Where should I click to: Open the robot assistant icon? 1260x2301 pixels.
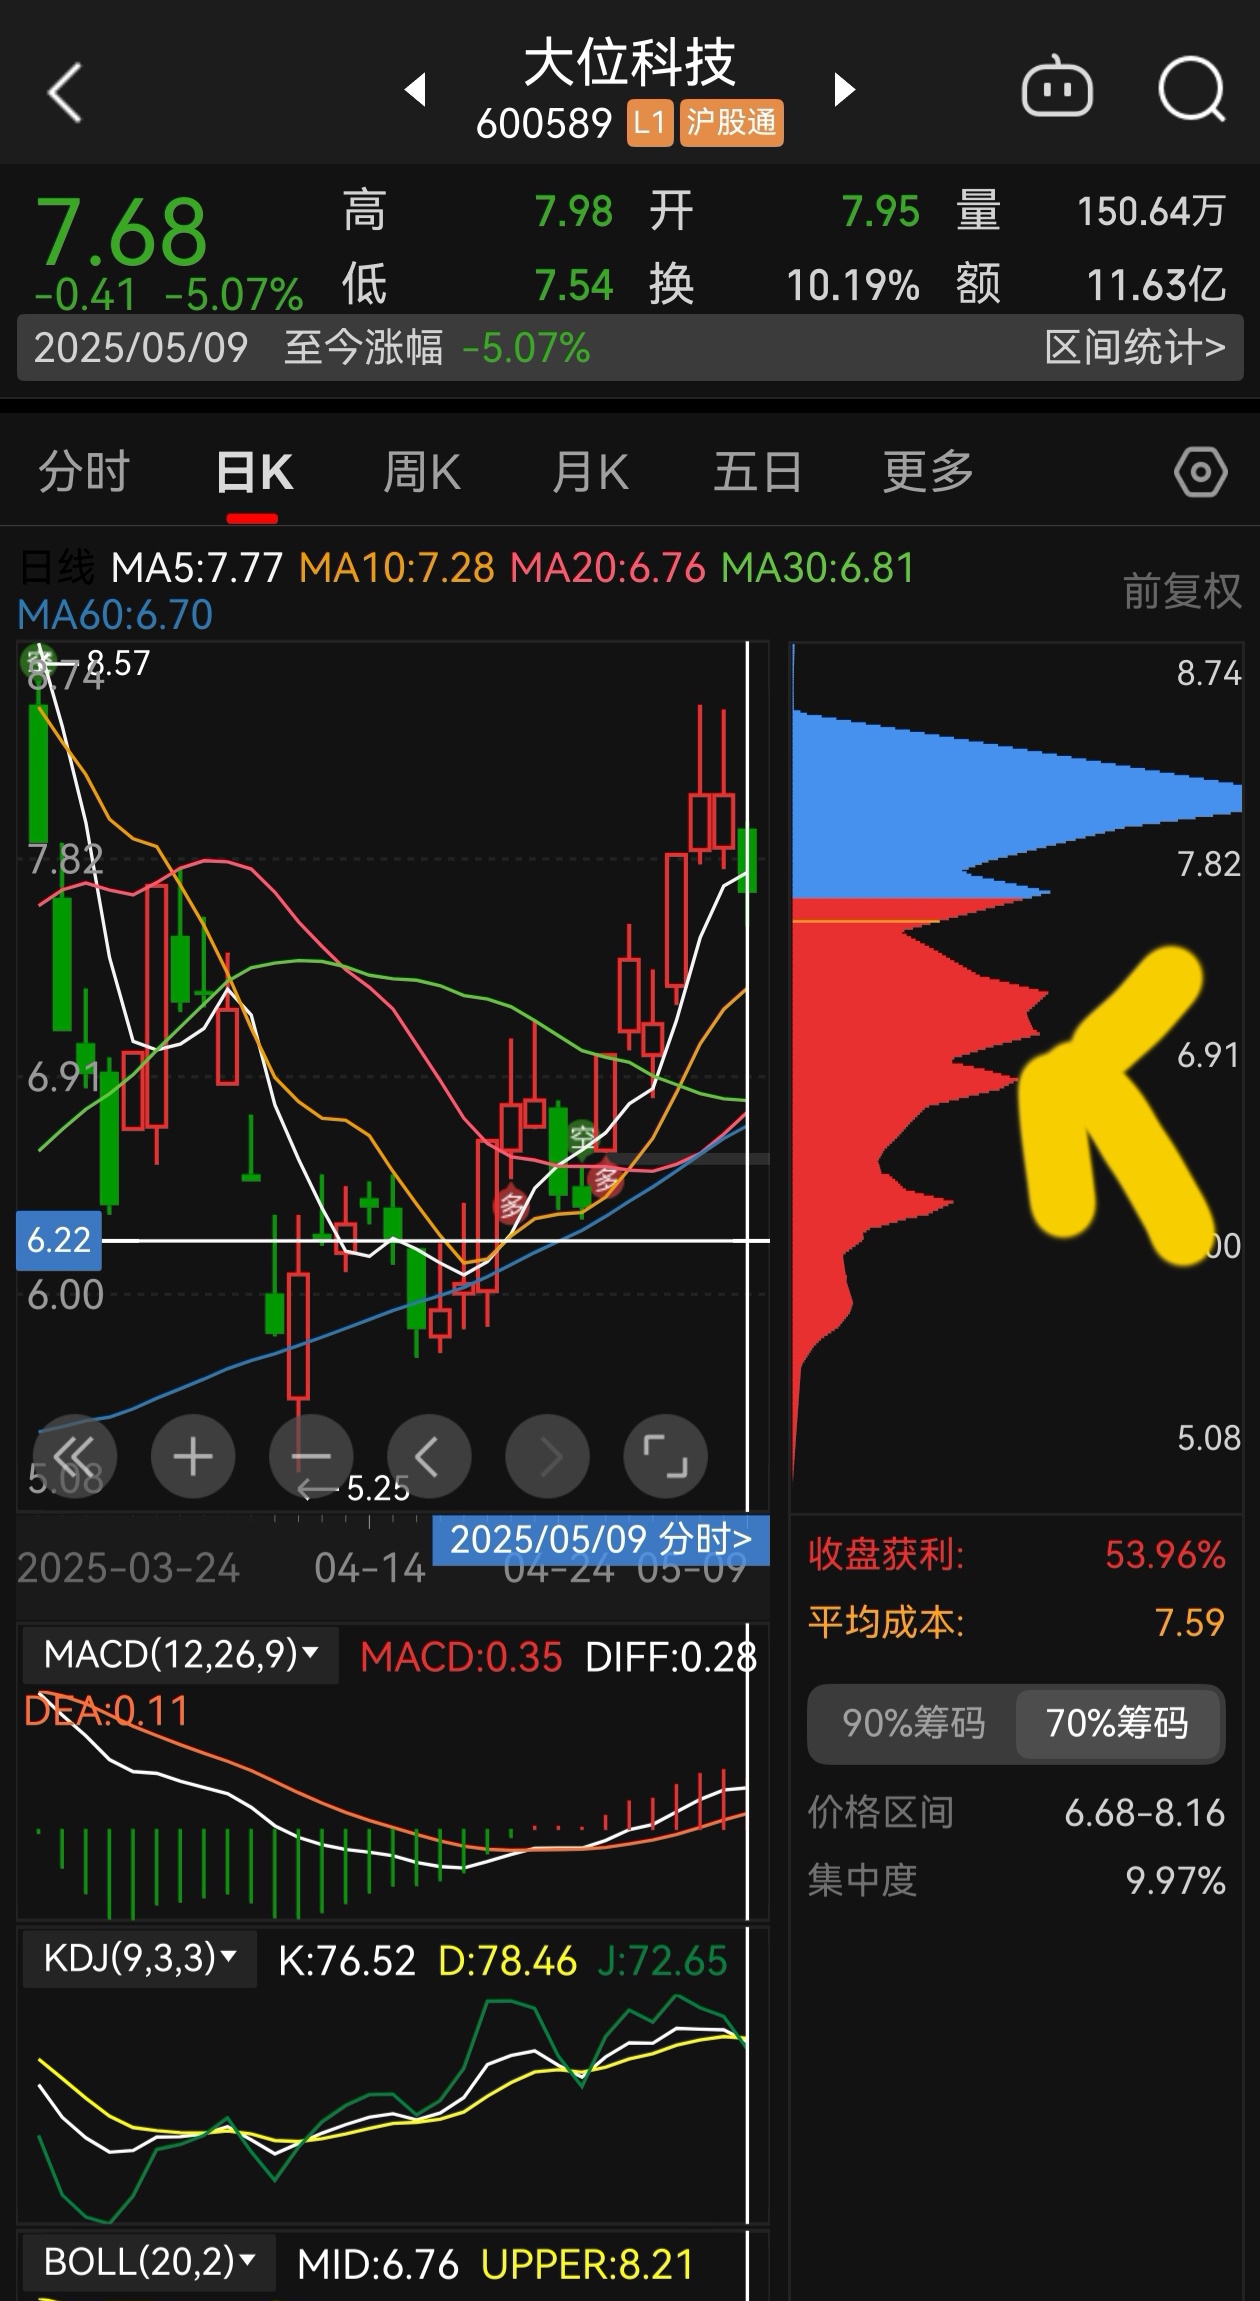tap(1056, 88)
